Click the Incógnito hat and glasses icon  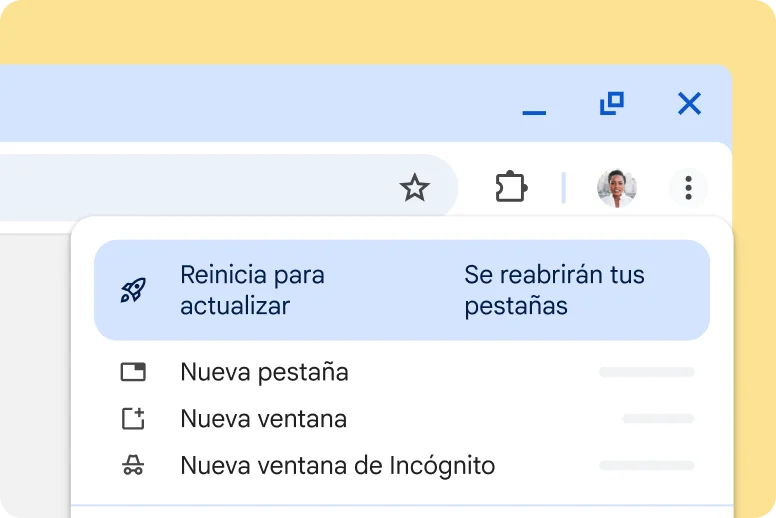pos(133,465)
